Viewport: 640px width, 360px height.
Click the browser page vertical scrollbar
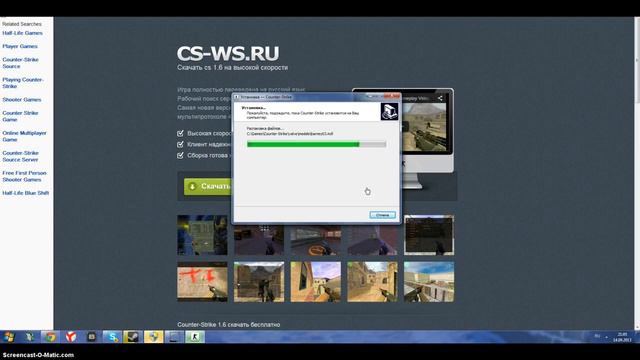pos(637,173)
